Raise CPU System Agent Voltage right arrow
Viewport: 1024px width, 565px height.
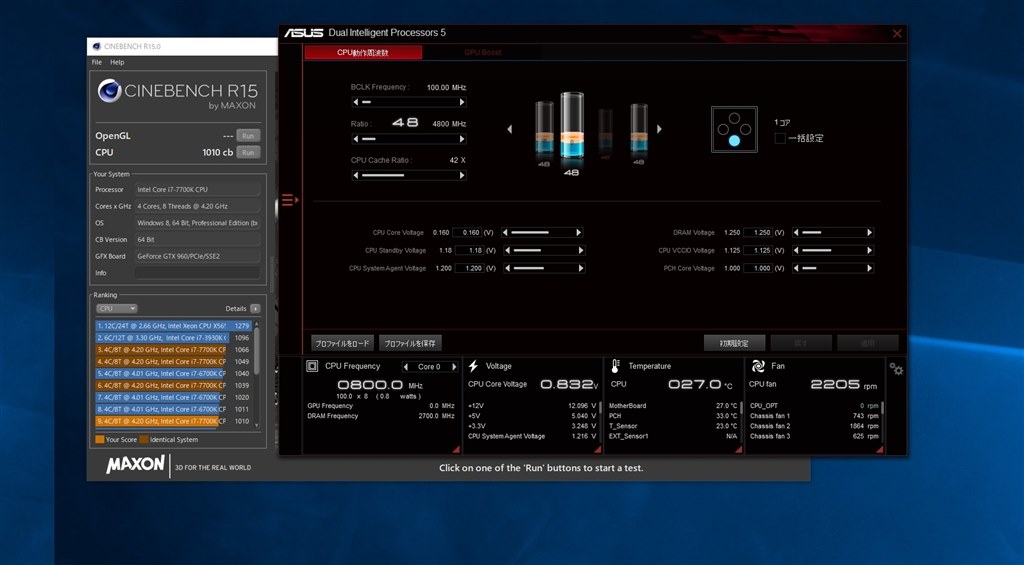pos(581,268)
